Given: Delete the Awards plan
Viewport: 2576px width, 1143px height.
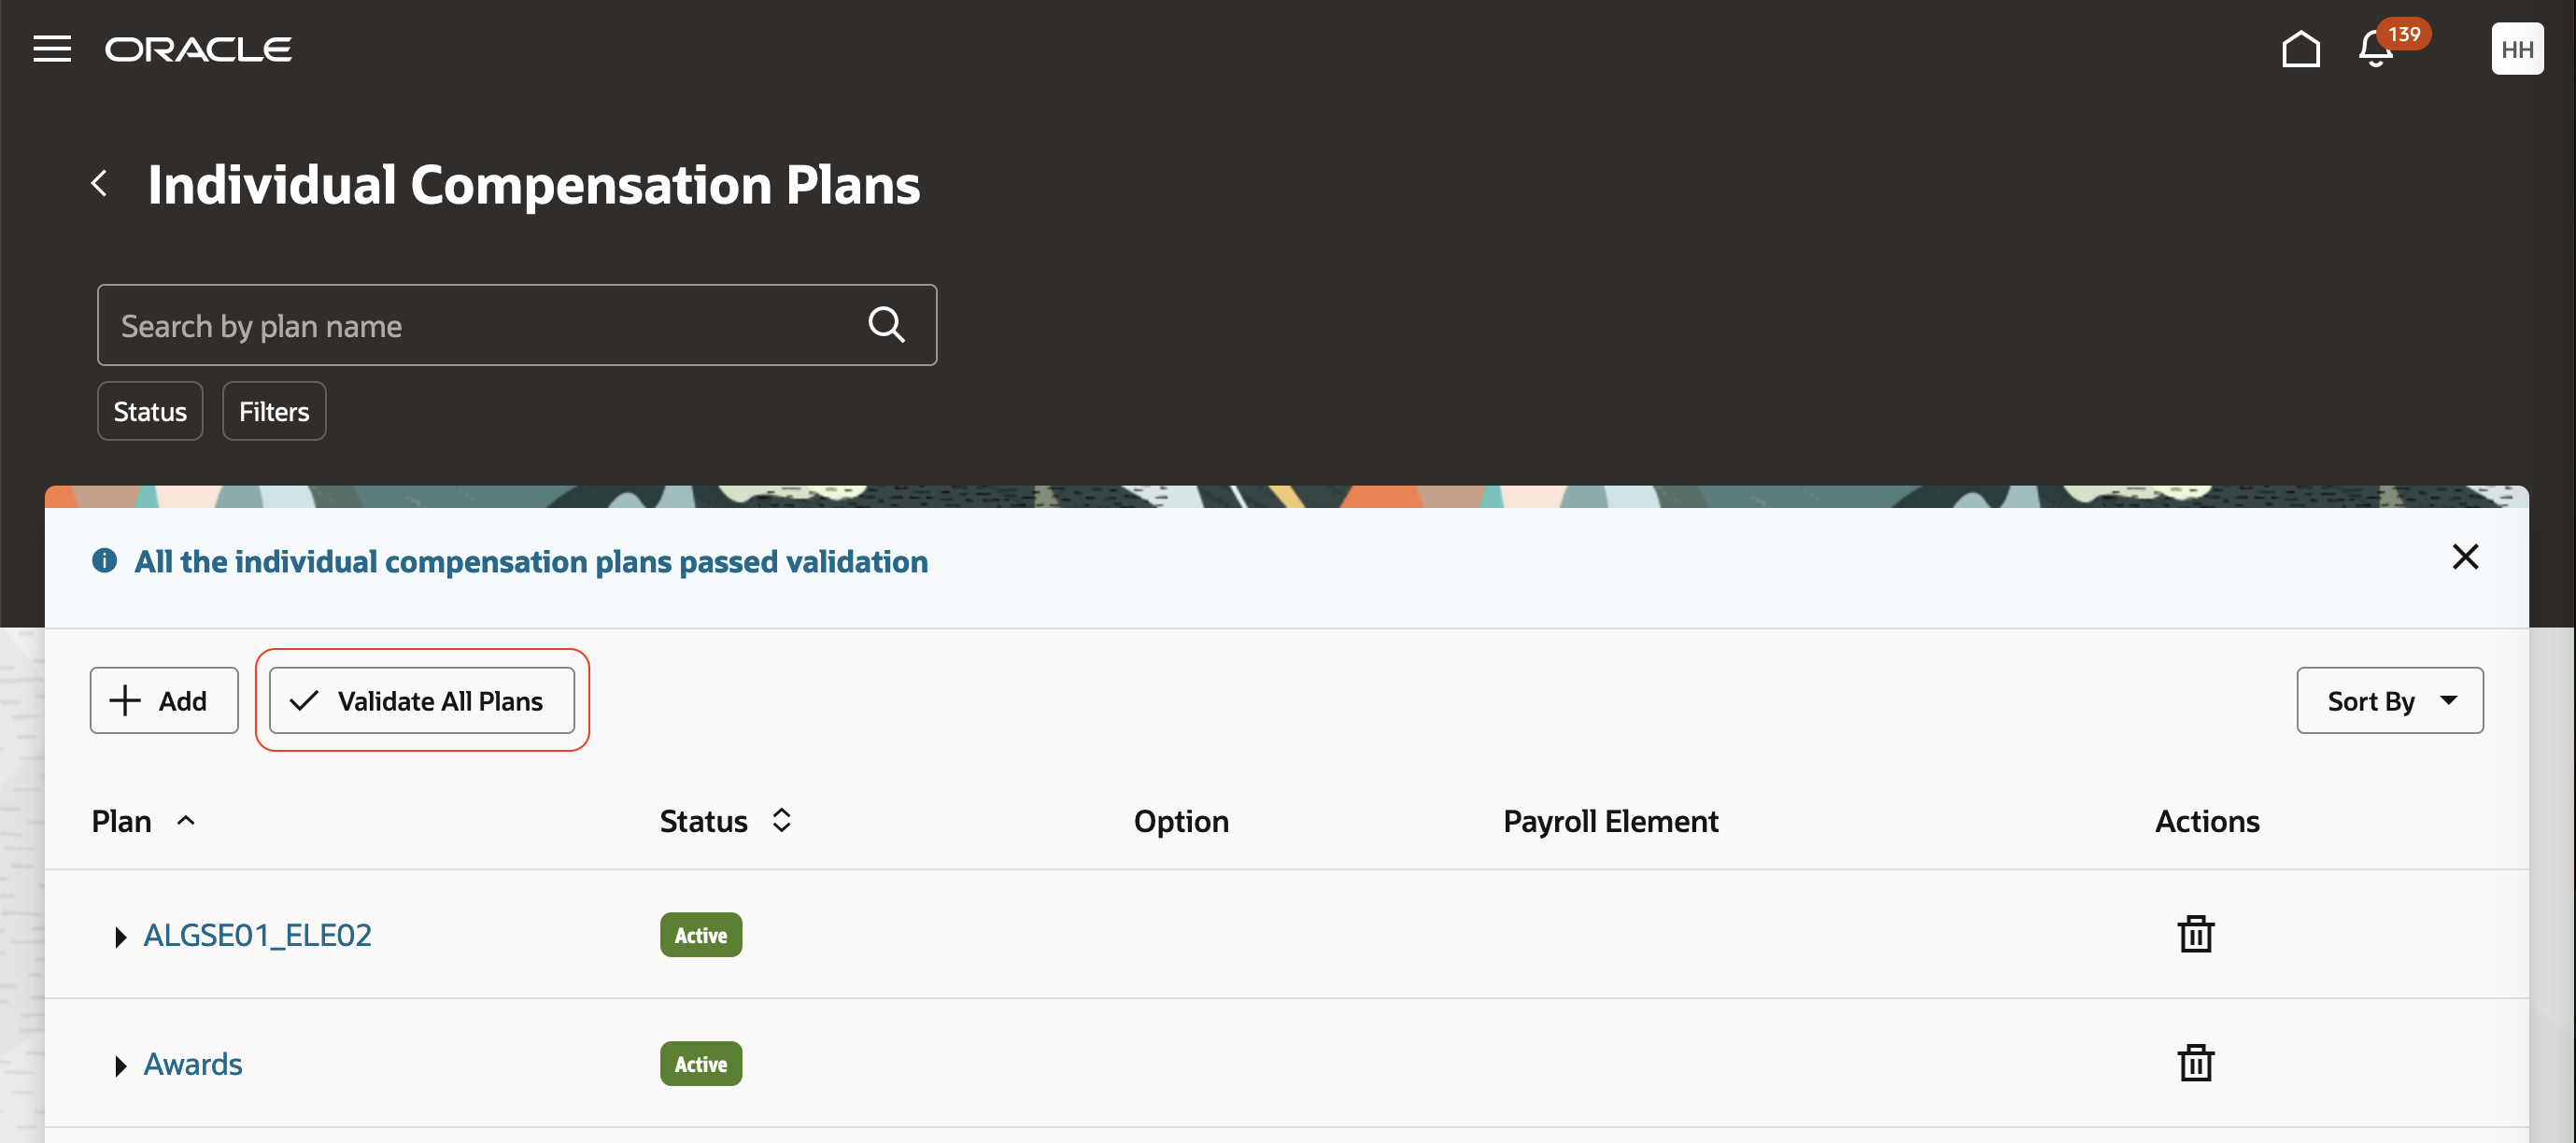Looking at the screenshot, I should point(2195,1063).
